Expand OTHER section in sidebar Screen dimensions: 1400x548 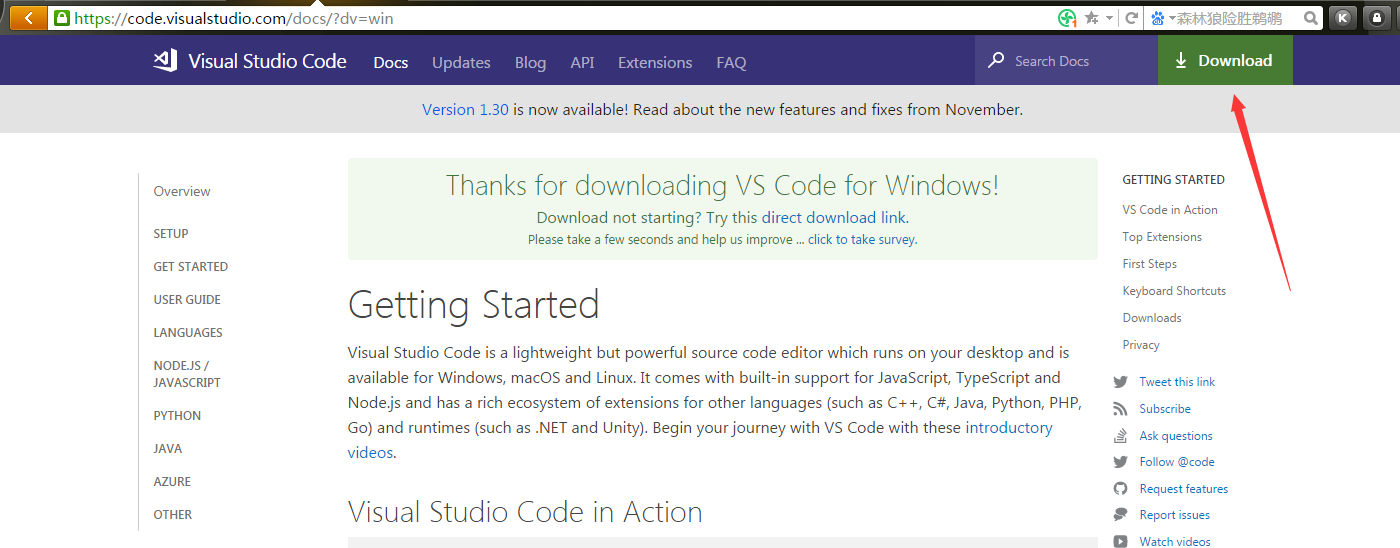click(173, 515)
